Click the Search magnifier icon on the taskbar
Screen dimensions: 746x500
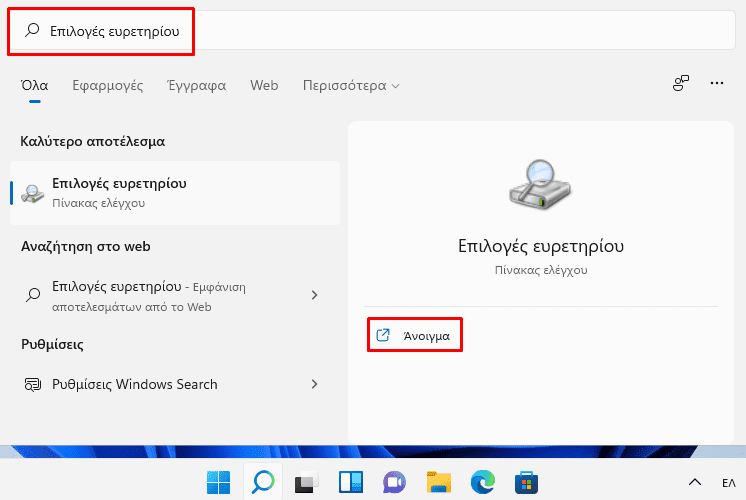click(x=262, y=482)
